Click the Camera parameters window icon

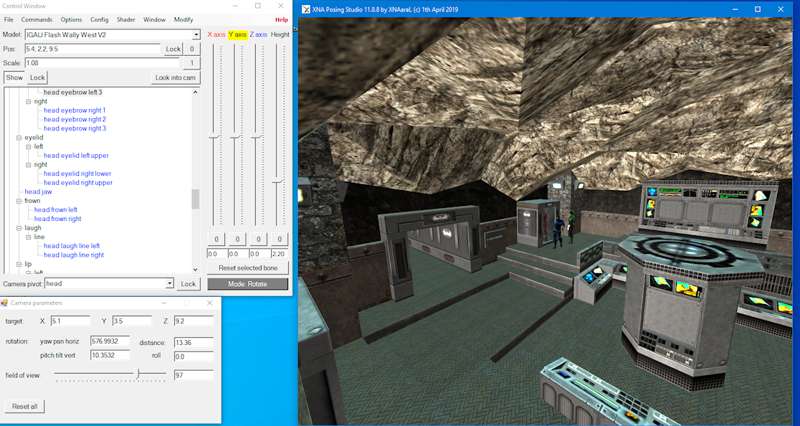5,301
